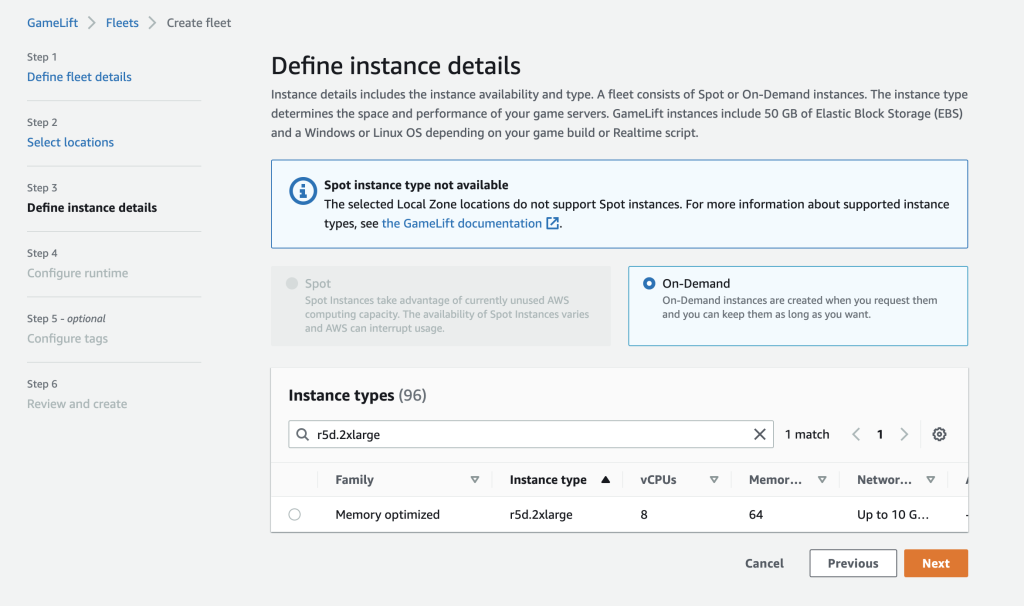Go to next page with right chevron
1024x606 pixels.
904,434
